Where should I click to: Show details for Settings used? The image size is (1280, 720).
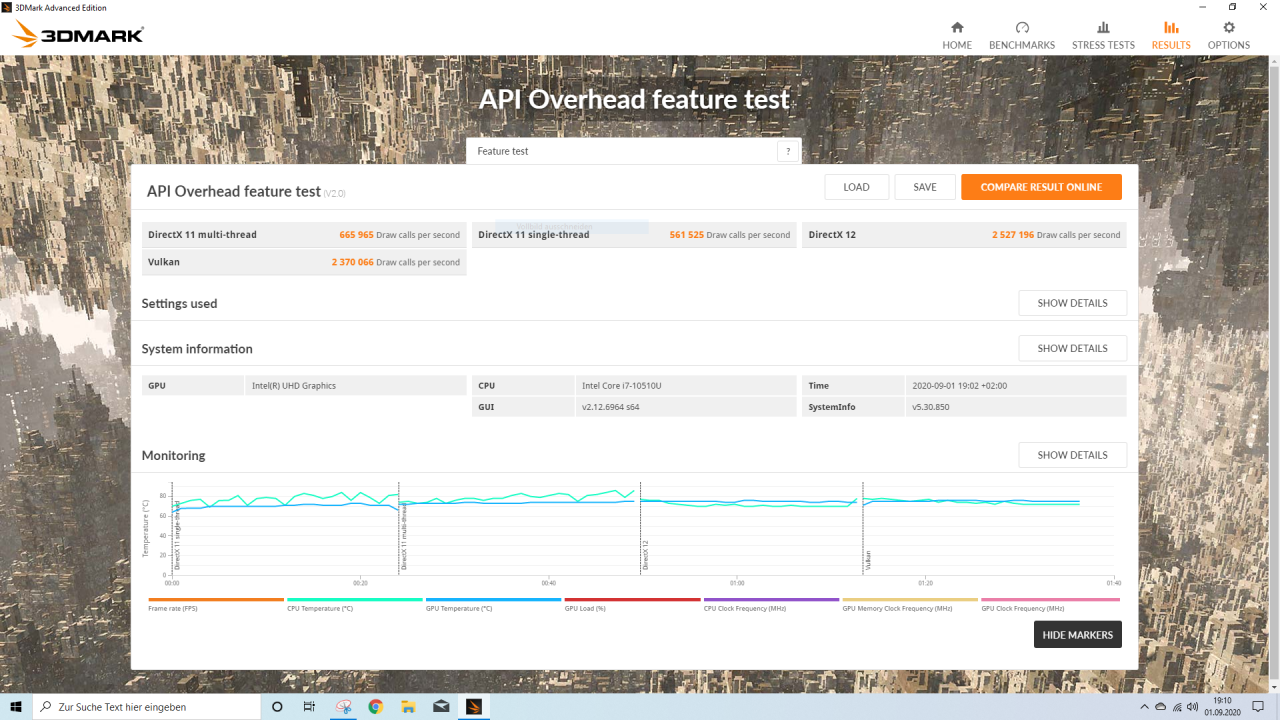1072,303
